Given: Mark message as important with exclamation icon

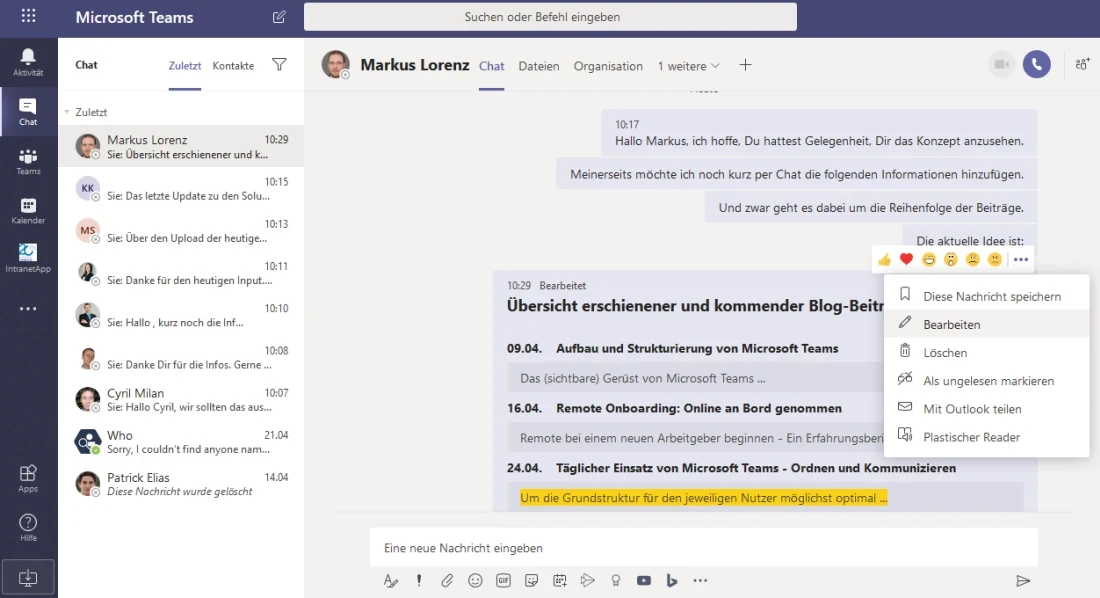Looking at the screenshot, I should coord(419,581).
